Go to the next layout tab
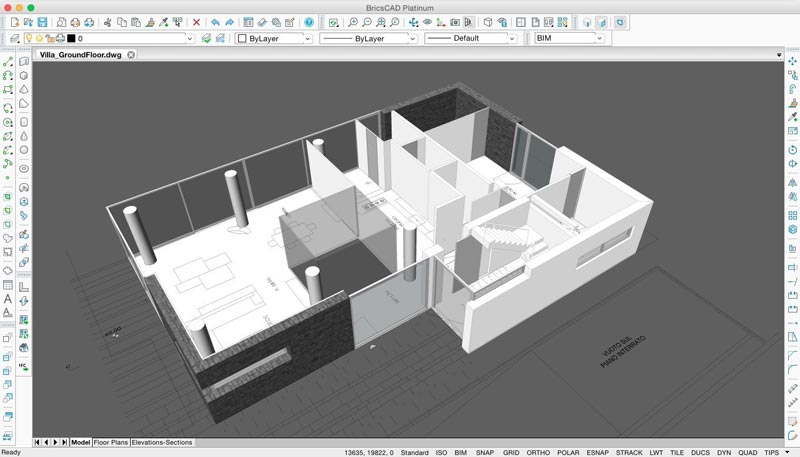The image size is (800, 457). coord(55,442)
